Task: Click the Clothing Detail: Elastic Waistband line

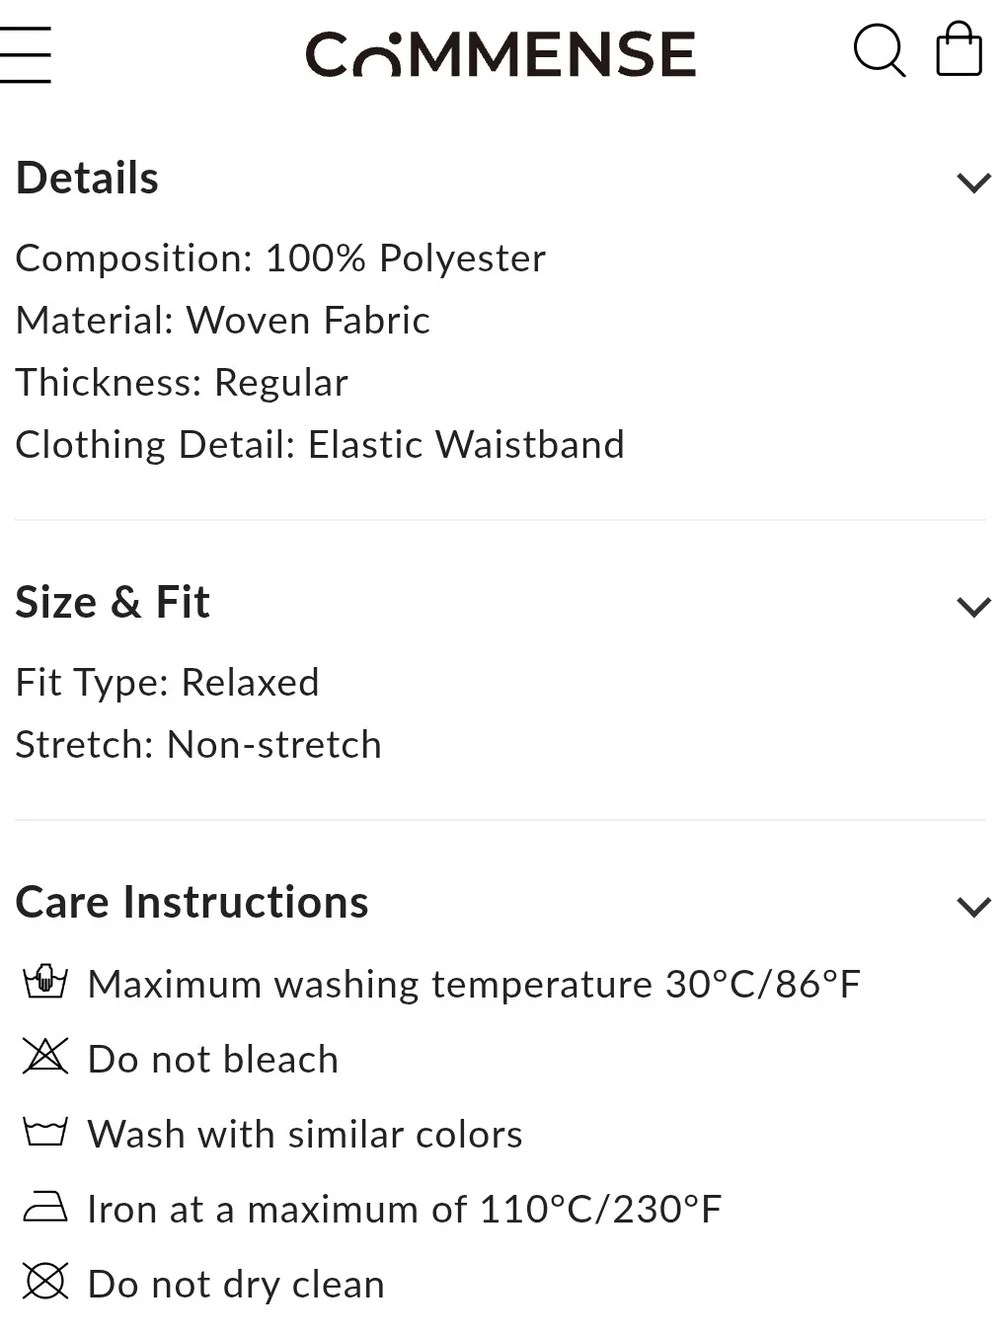Action: pos(319,444)
